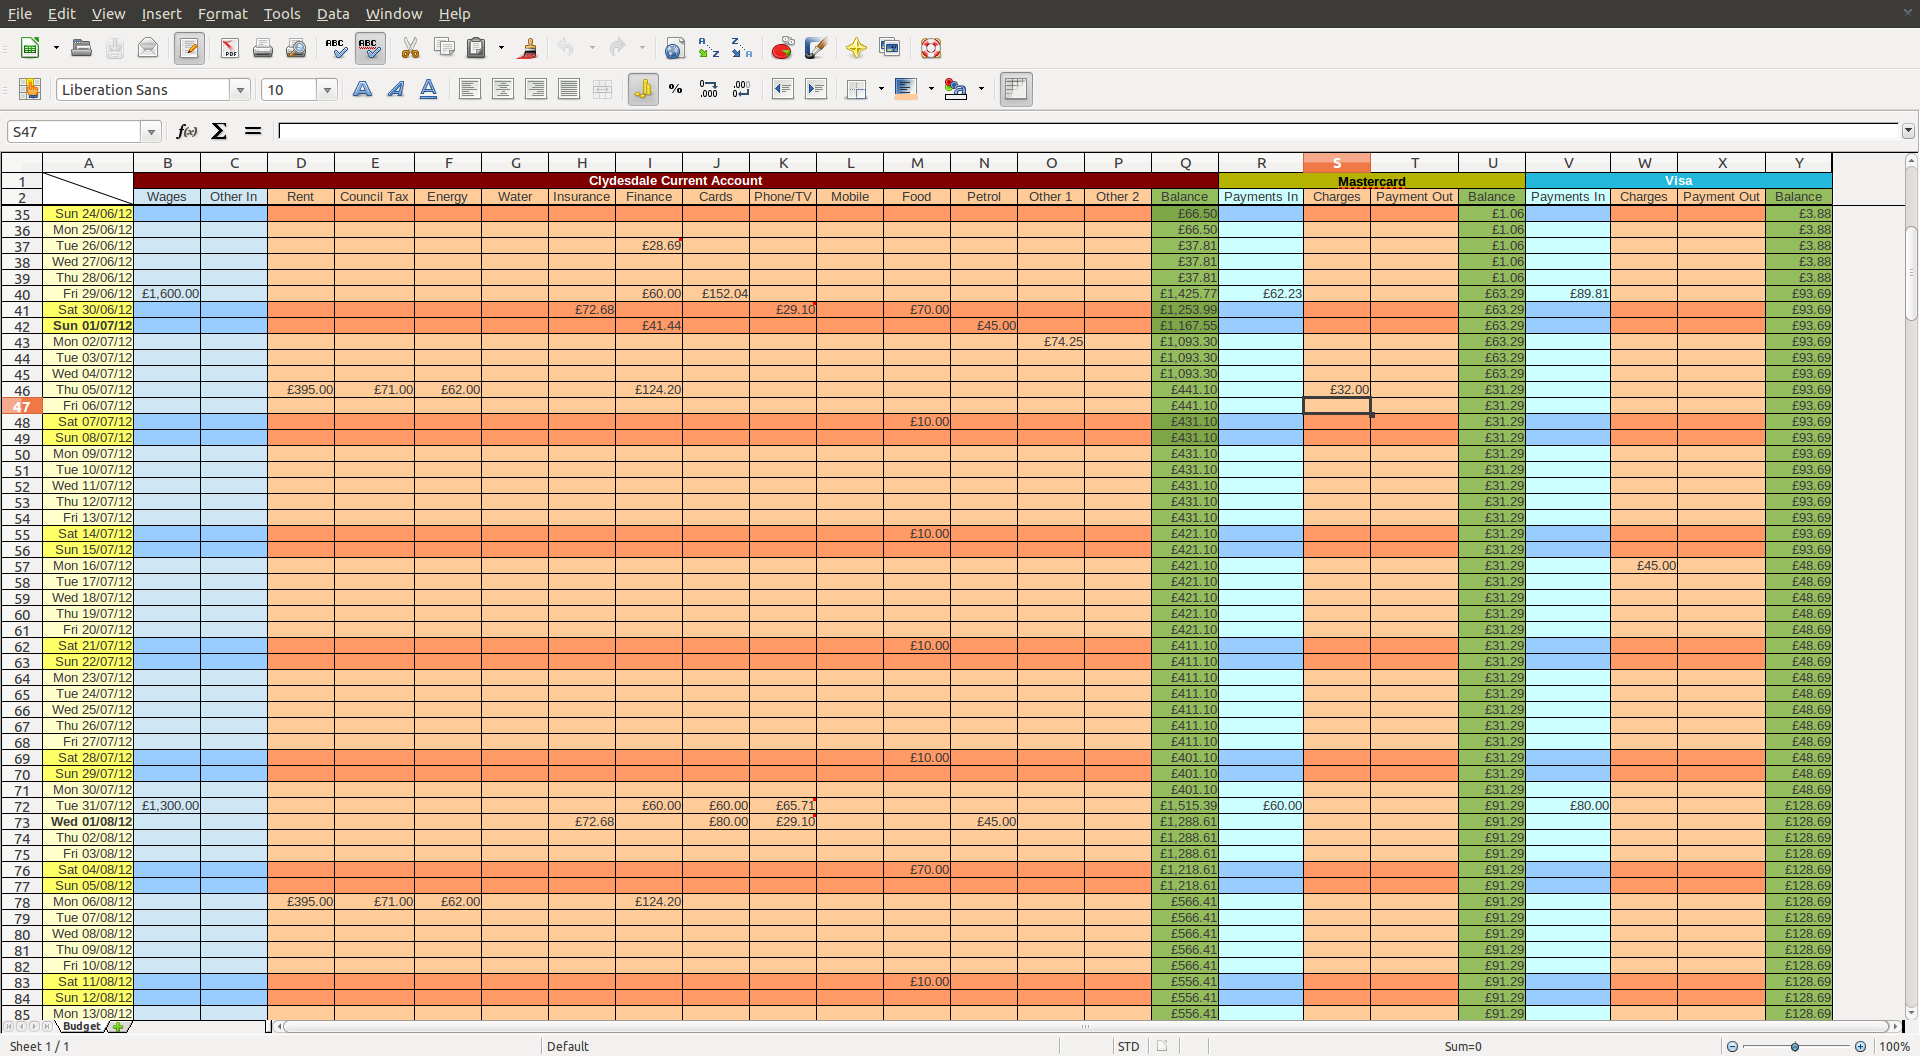Viewport: 1920px width, 1056px height.
Task: Toggle grid lines for current sheet
Action: (1016, 89)
